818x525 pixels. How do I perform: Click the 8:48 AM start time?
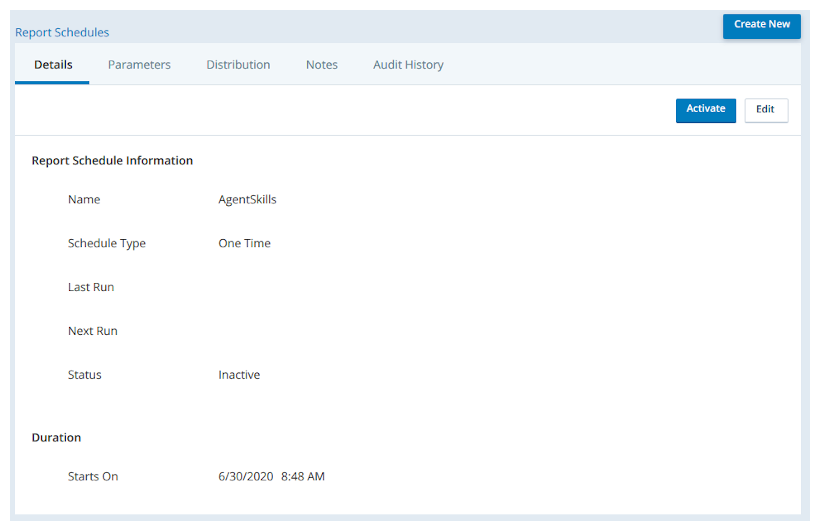(303, 476)
